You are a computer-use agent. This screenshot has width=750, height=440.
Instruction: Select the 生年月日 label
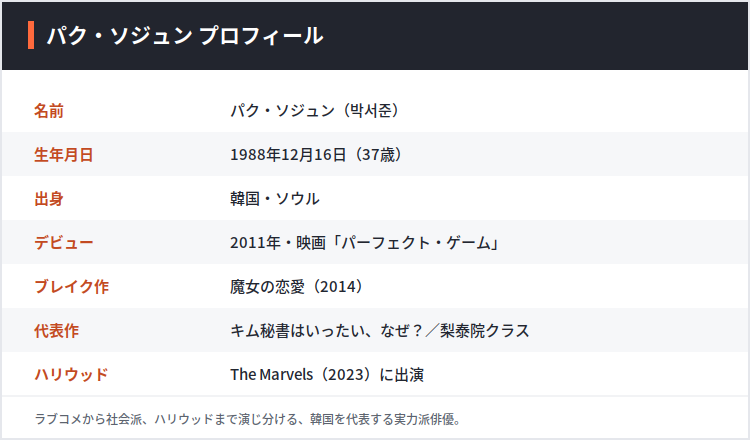[x=64, y=154]
